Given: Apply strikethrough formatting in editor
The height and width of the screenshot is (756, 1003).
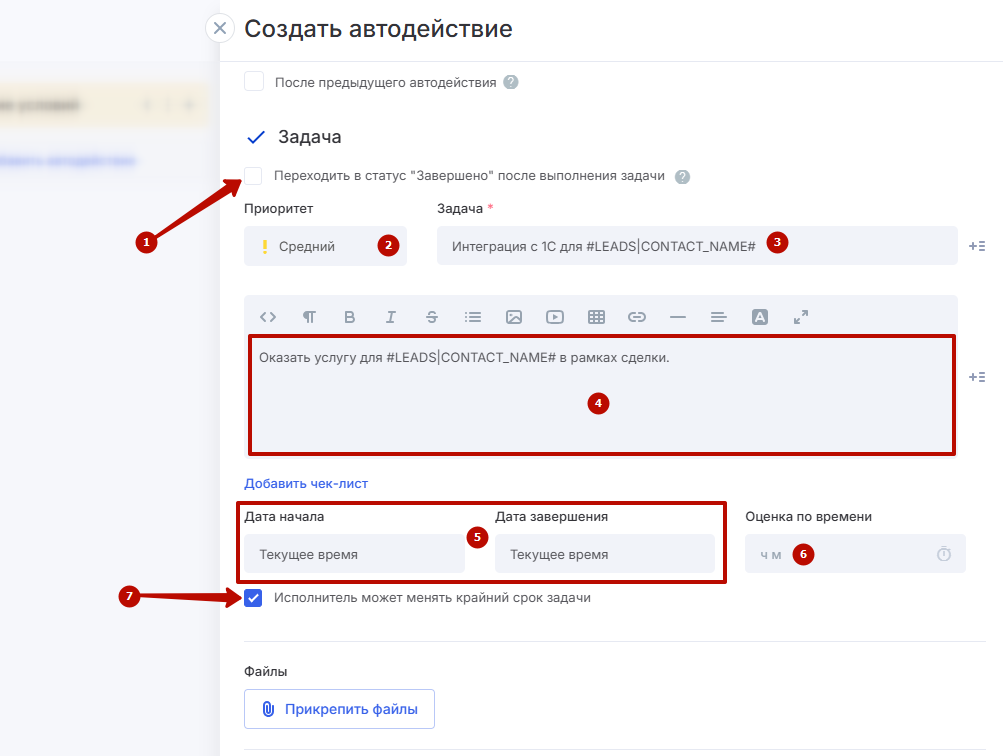Looking at the screenshot, I should click(x=432, y=317).
